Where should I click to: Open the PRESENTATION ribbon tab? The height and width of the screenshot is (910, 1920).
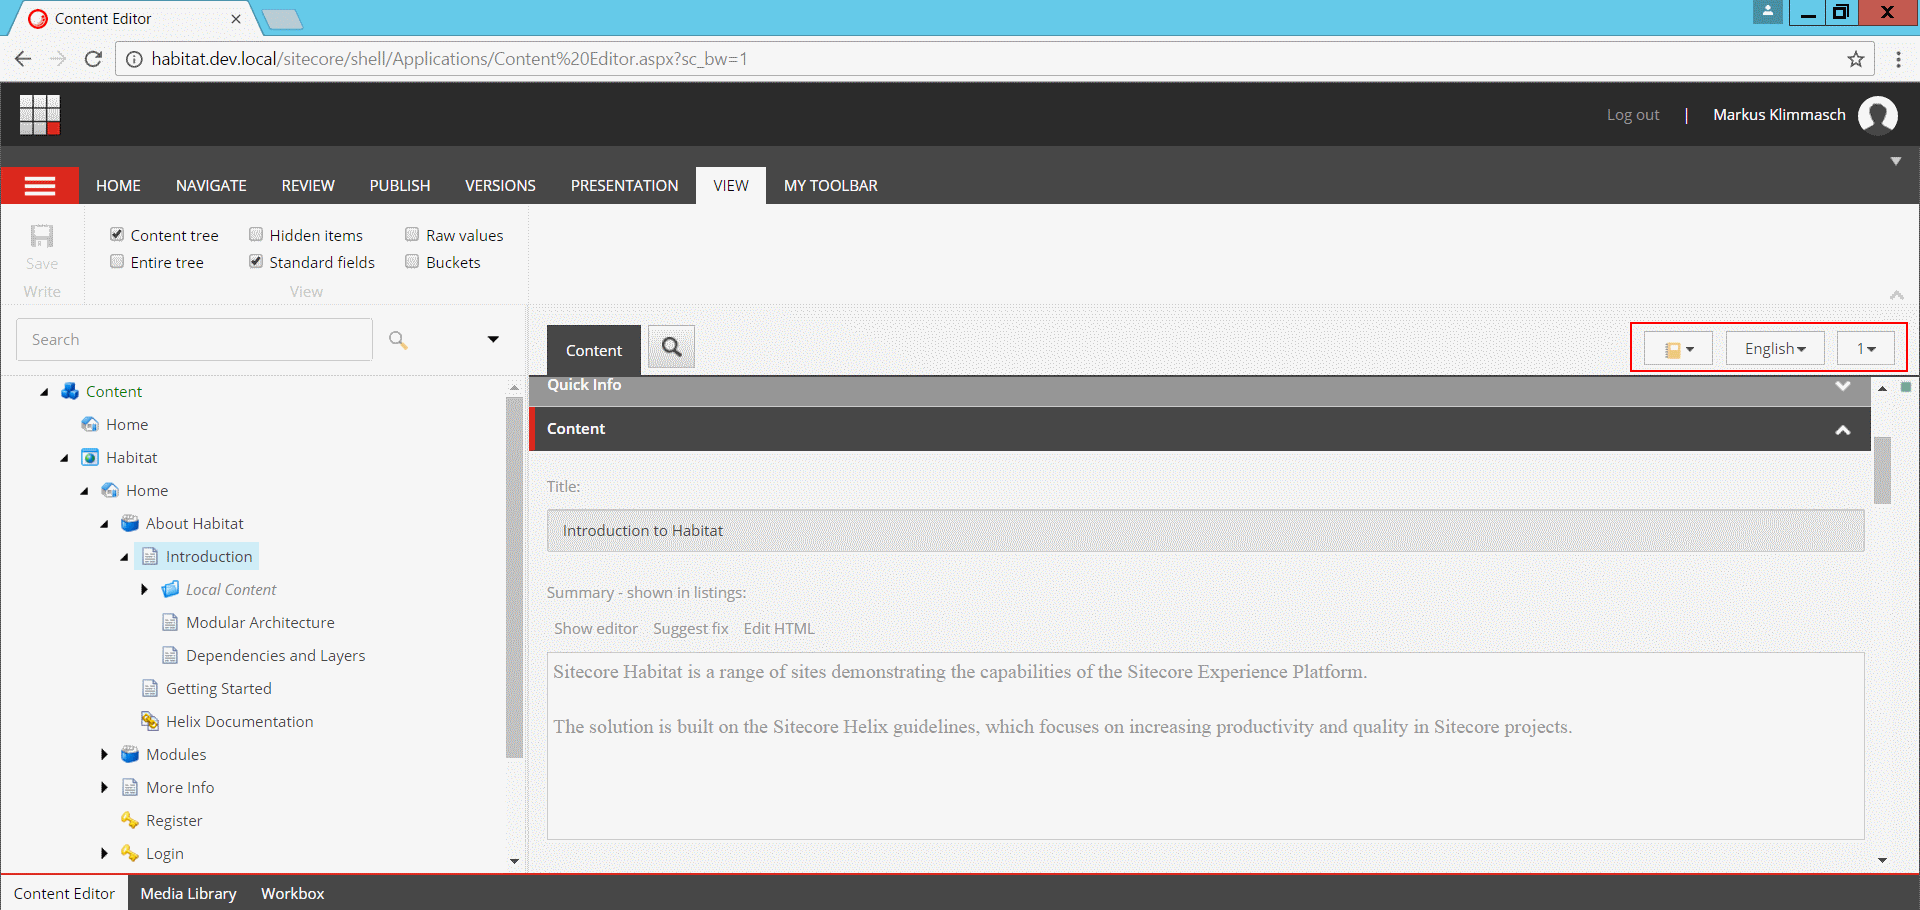point(624,186)
